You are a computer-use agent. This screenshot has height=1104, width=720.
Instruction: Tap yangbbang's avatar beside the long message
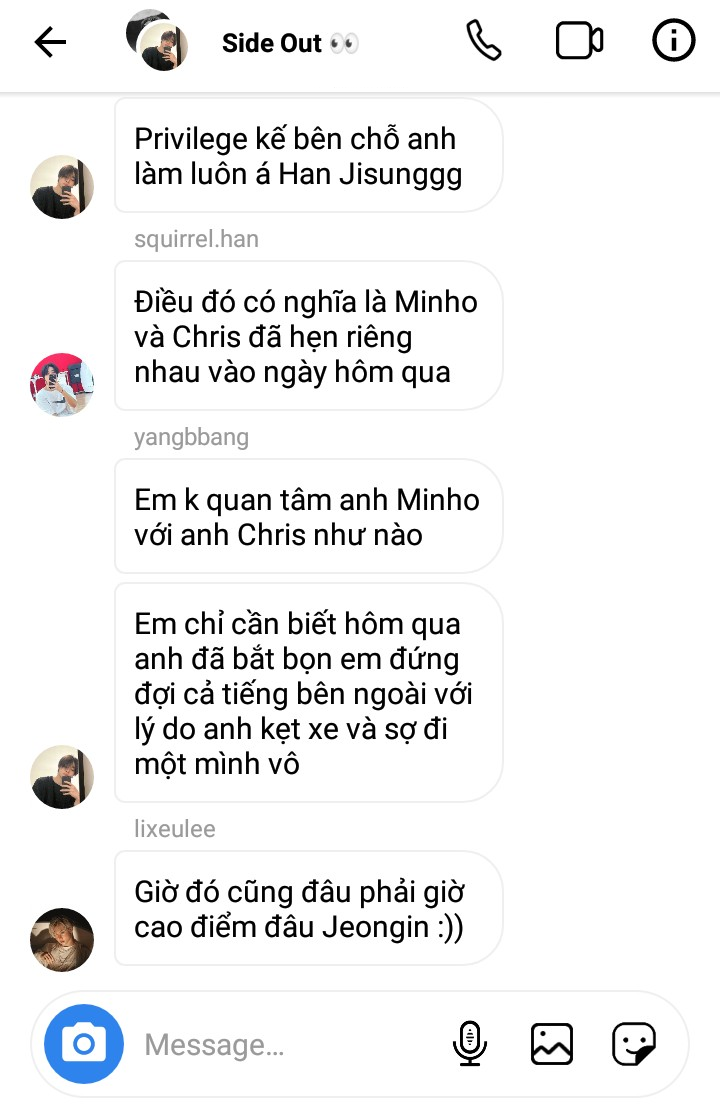tap(62, 777)
